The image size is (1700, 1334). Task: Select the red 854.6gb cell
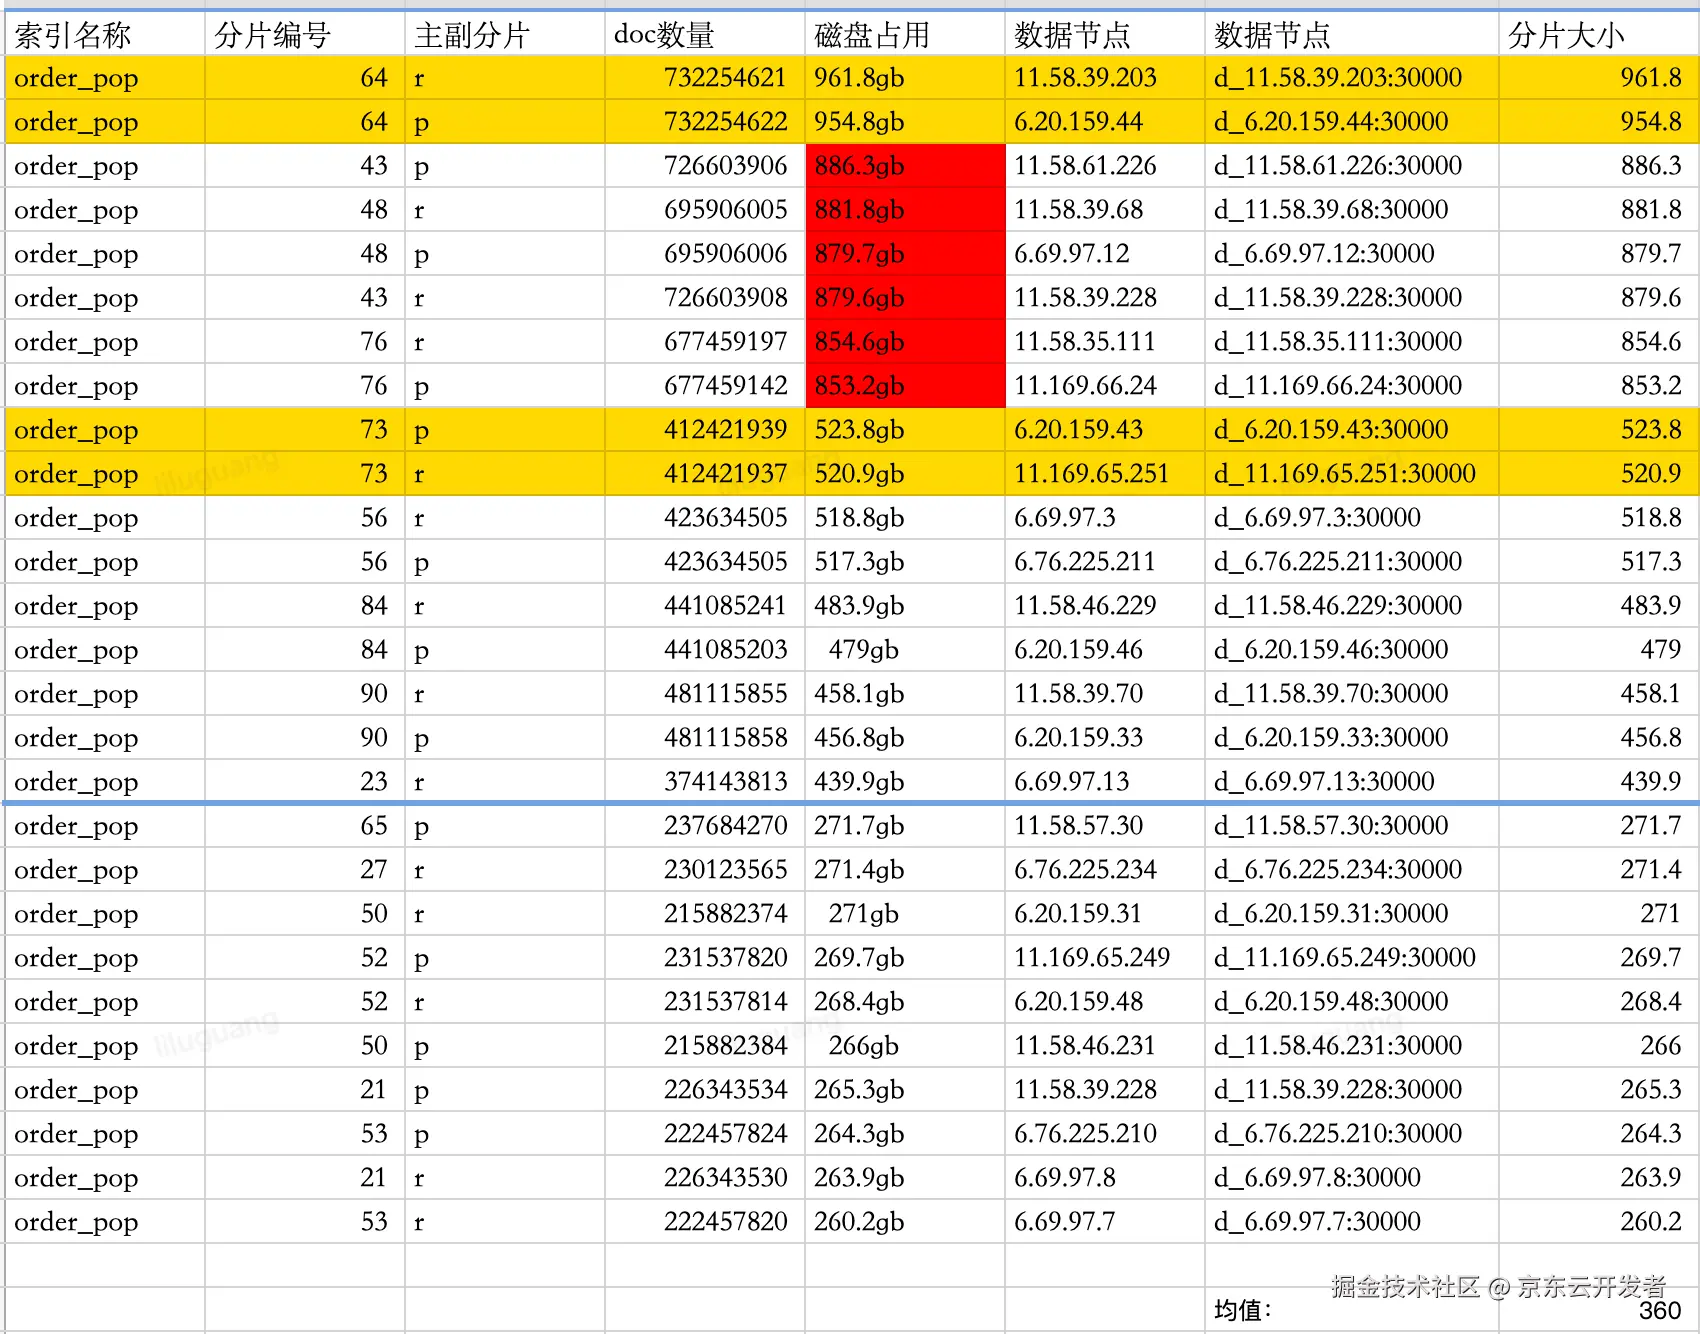click(905, 342)
